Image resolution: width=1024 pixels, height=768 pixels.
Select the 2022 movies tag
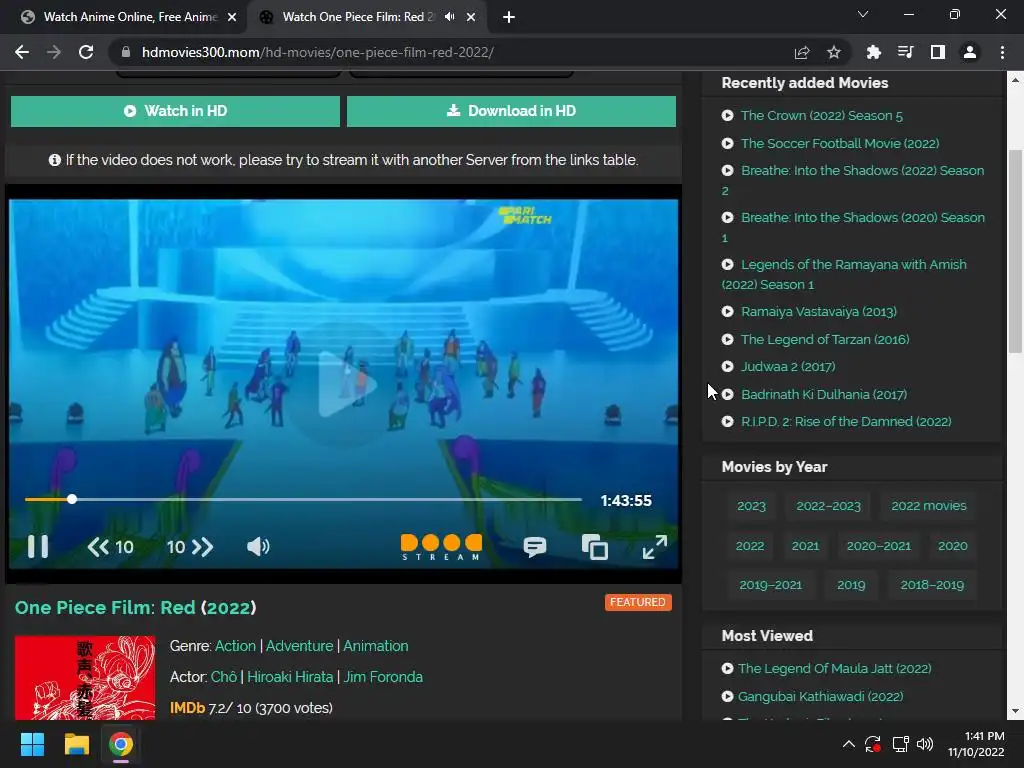[929, 506]
